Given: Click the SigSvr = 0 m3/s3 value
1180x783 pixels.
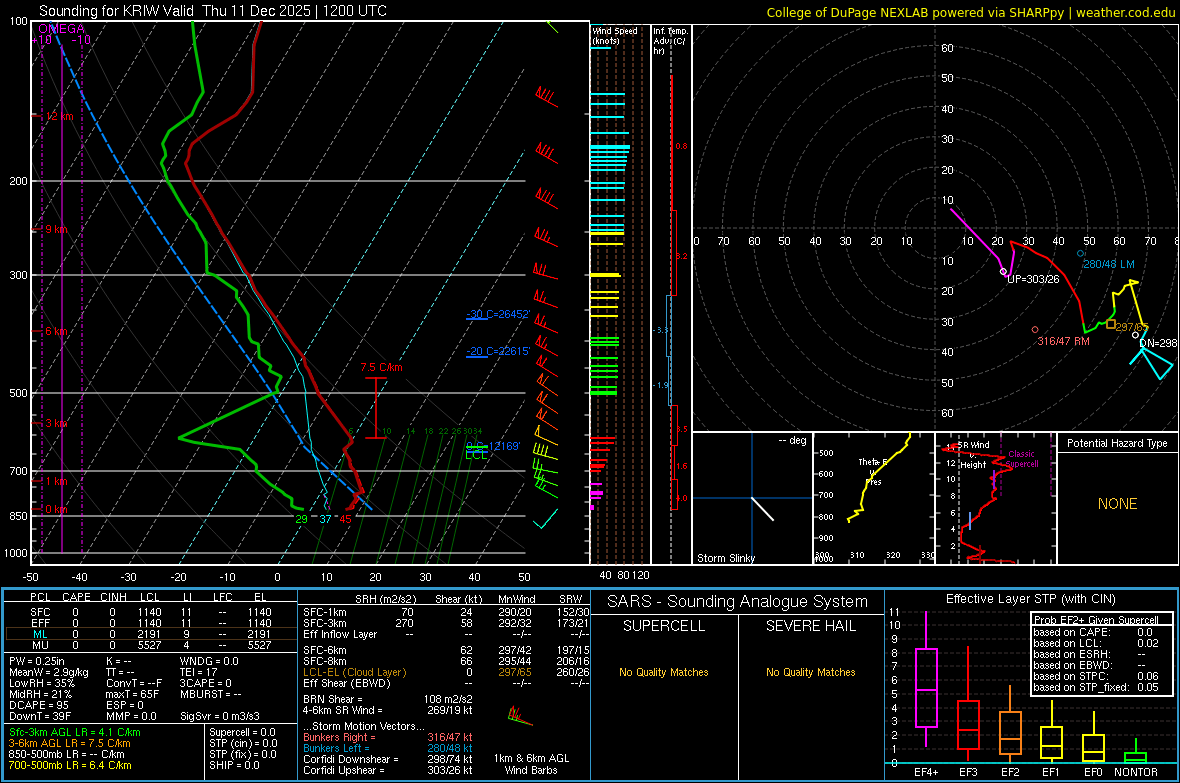Looking at the screenshot, I should (x=220, y=717).
